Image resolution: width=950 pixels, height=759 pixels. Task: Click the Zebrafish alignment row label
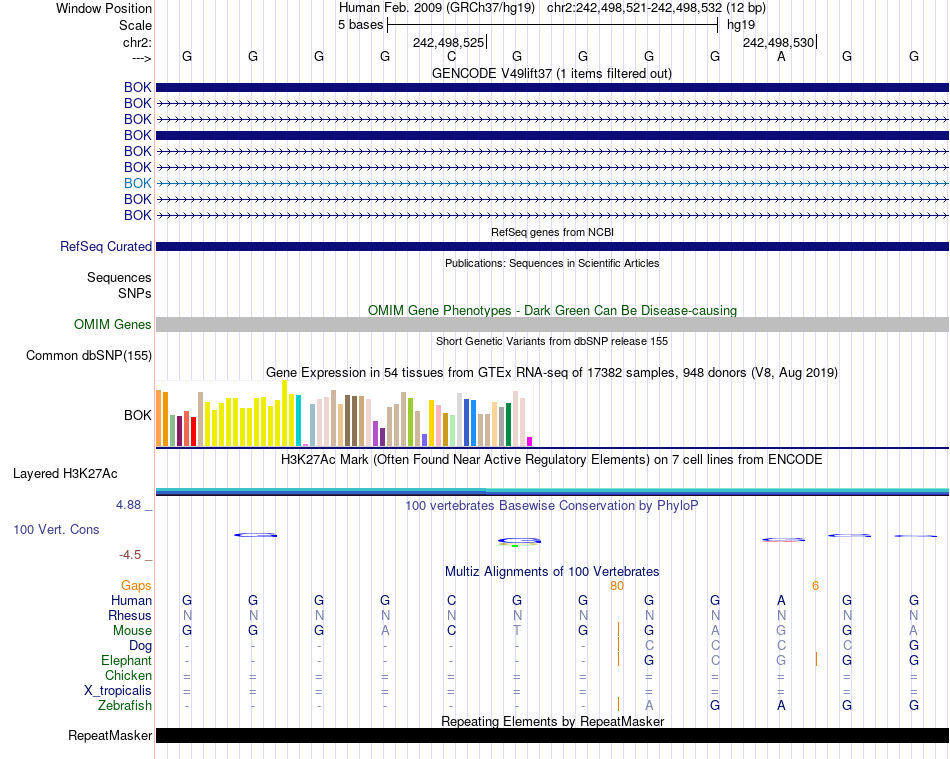[x=125, y=705]
